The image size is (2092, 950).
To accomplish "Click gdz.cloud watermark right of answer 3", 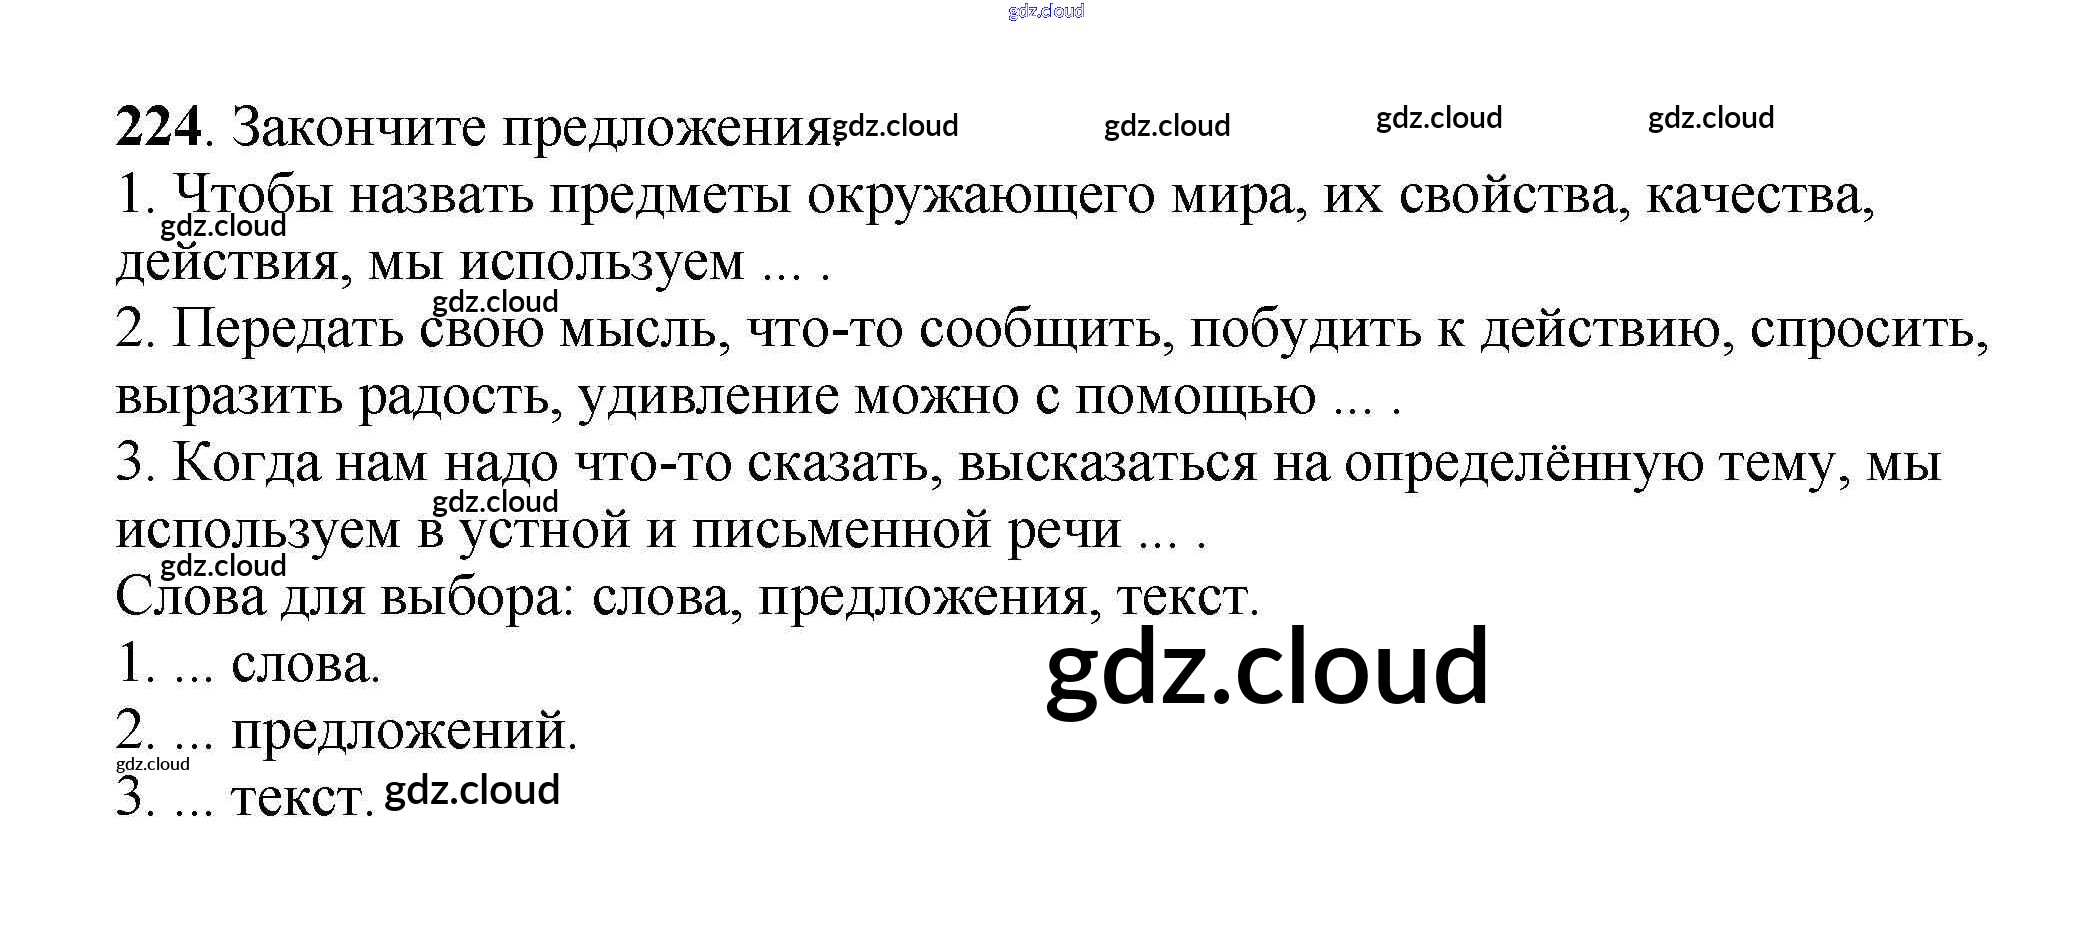I will click(472, 790).
